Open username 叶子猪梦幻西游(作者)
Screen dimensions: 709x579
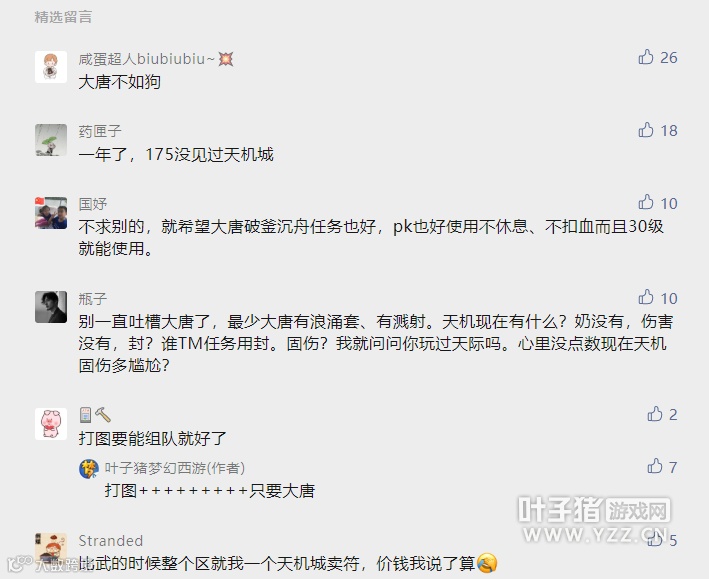coord(175,468)
